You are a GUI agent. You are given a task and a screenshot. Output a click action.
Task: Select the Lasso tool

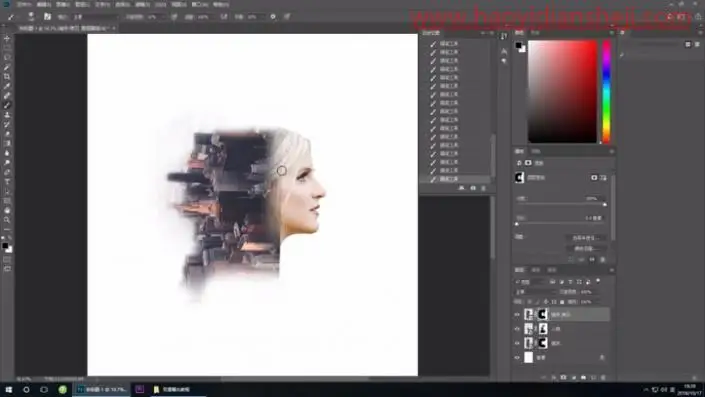(x=7, y=58)
